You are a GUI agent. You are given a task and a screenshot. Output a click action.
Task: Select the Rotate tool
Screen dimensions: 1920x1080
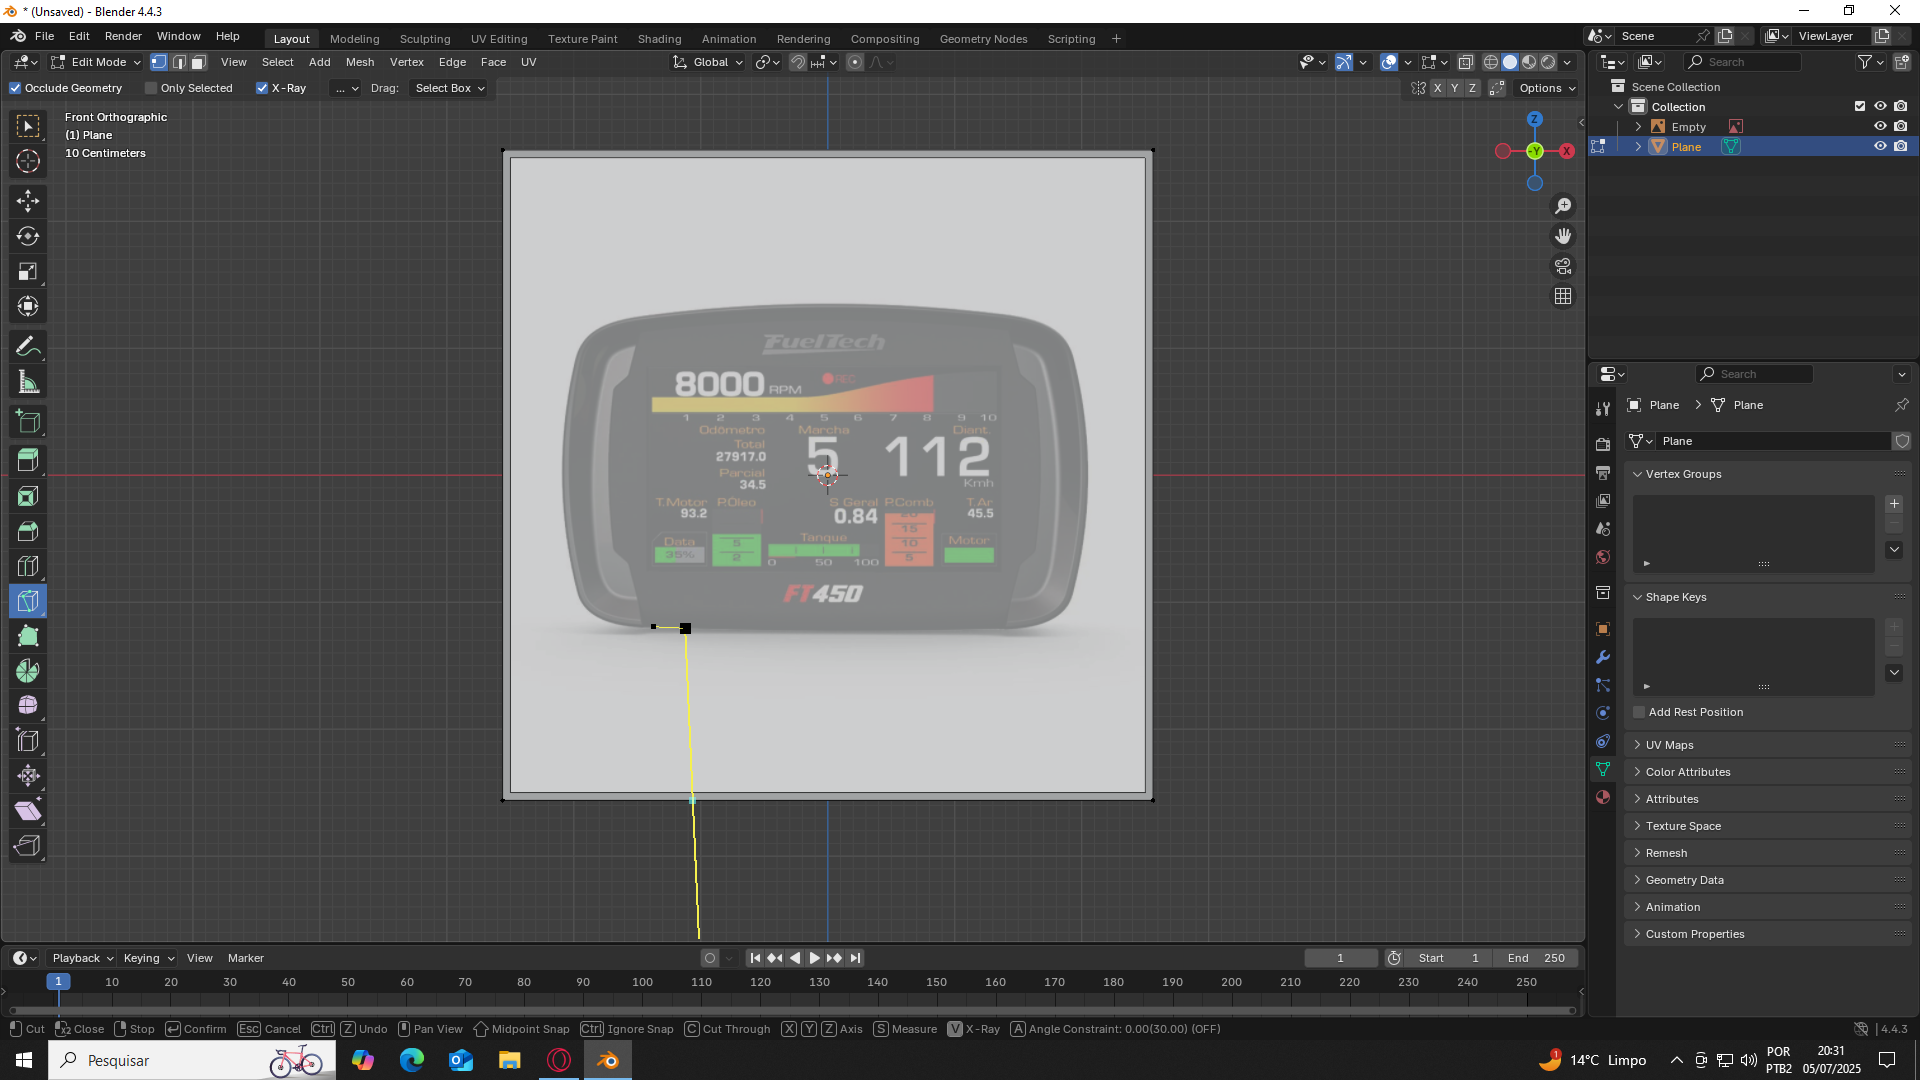(x=28, y=236)
